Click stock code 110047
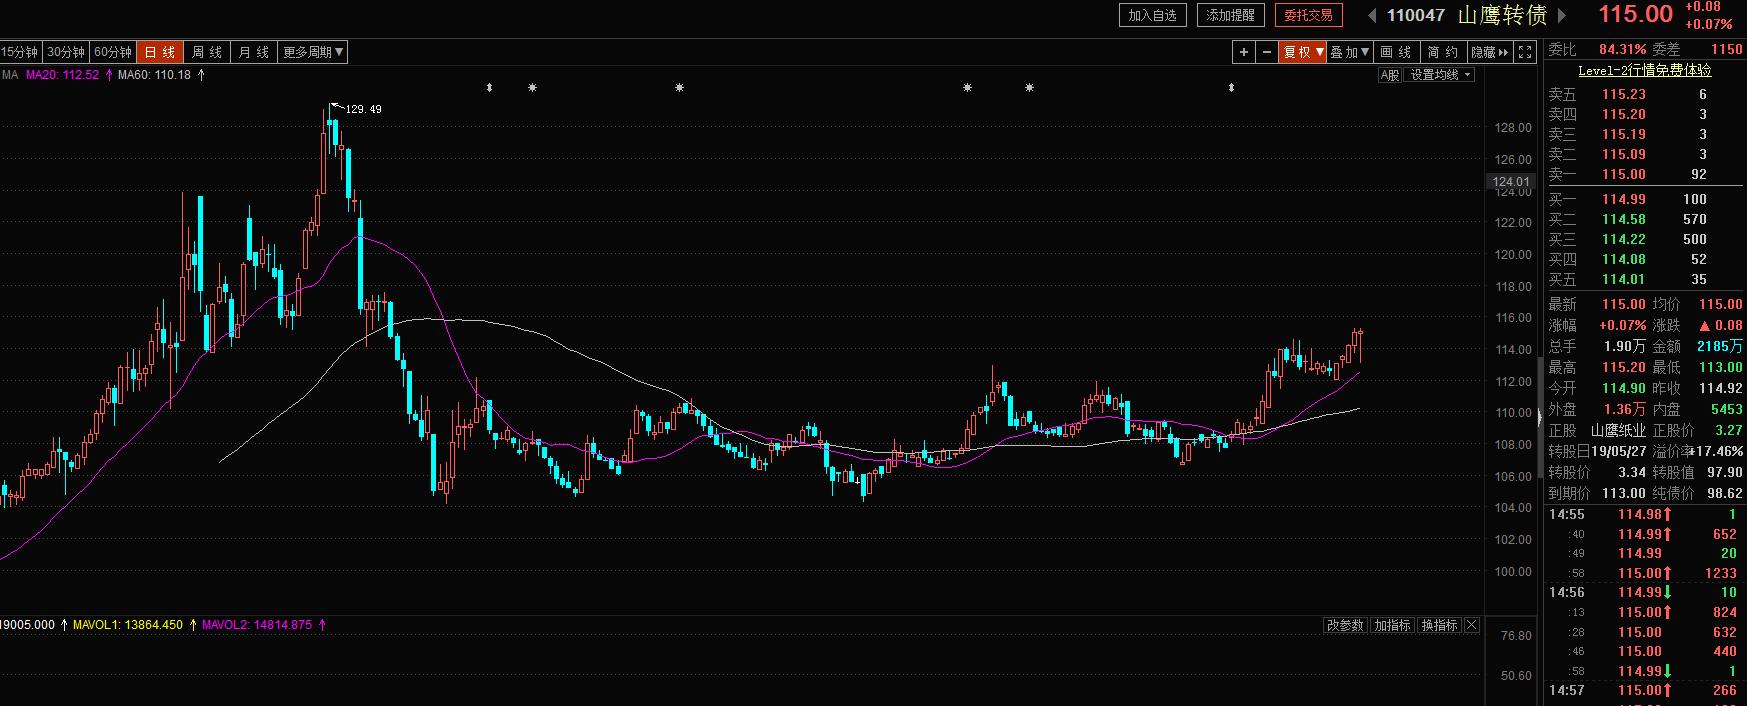The width and height of the screenshot is (1747, 706). pos(1416,15)
